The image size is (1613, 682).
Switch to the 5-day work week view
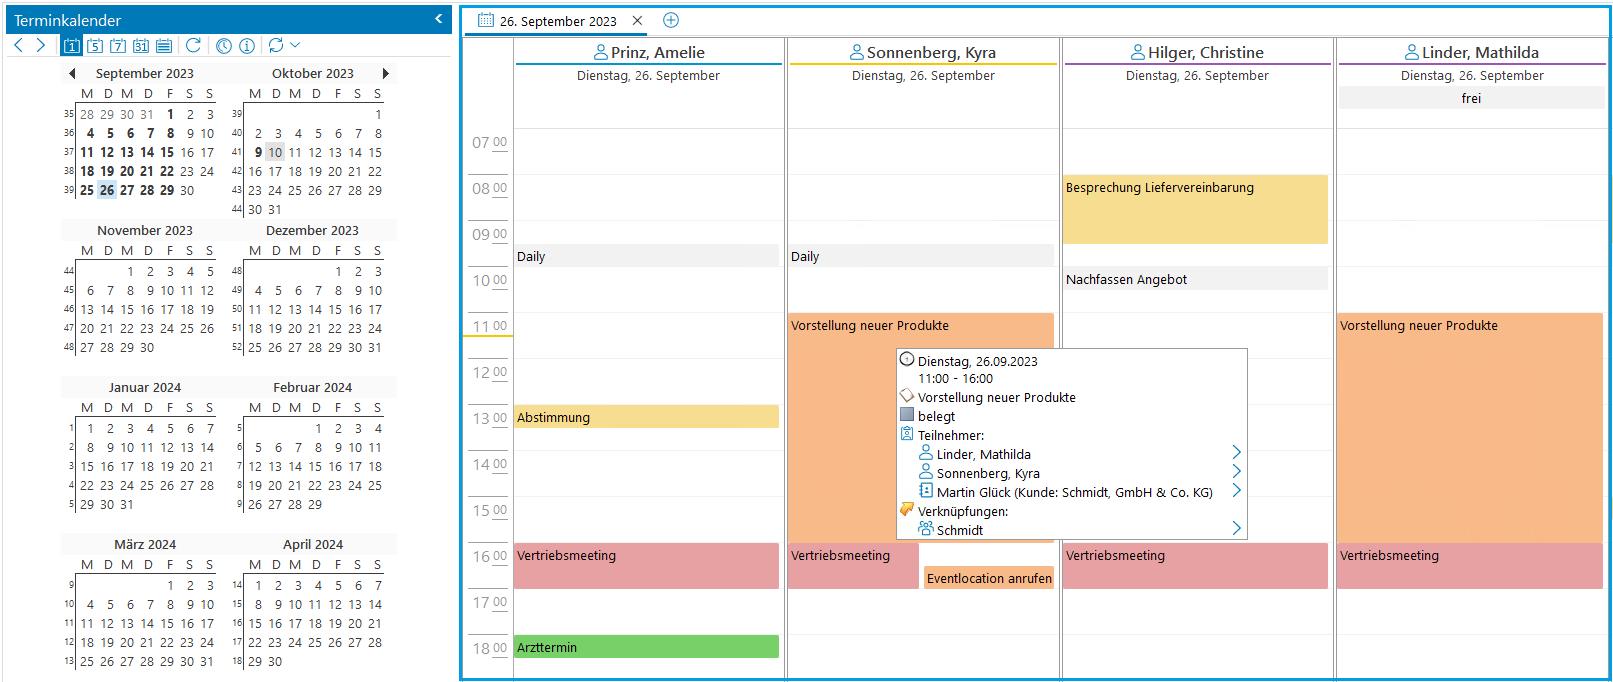click(x=95, y=46)
